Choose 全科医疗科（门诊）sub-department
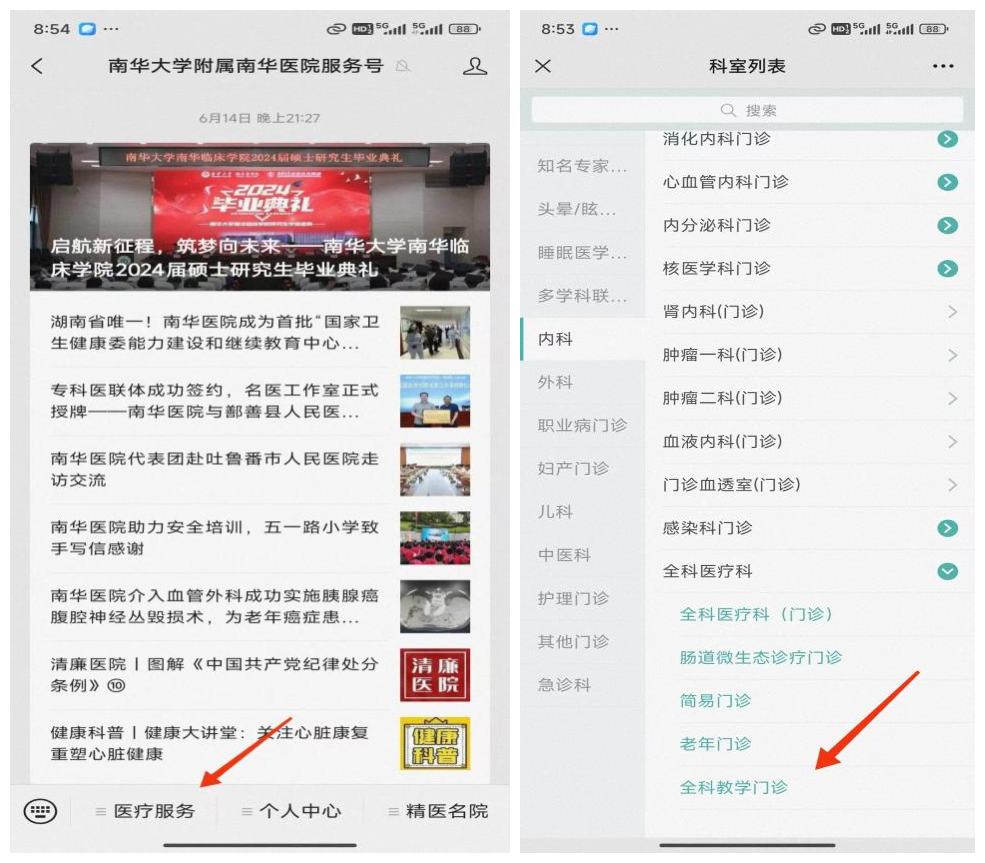Image resolution: width=985 pixels, height=863 pixels. 757,614
